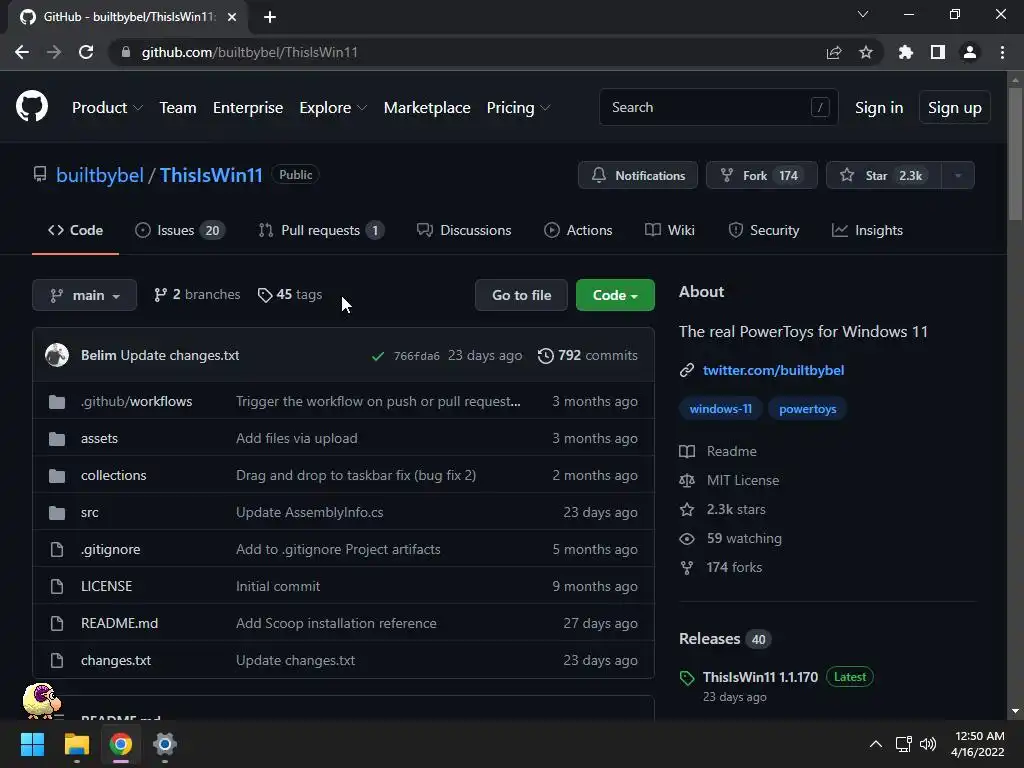Viewport: 1024px width, 768px height.
Task: Open the .gitignore file
Action: [110, 549]
